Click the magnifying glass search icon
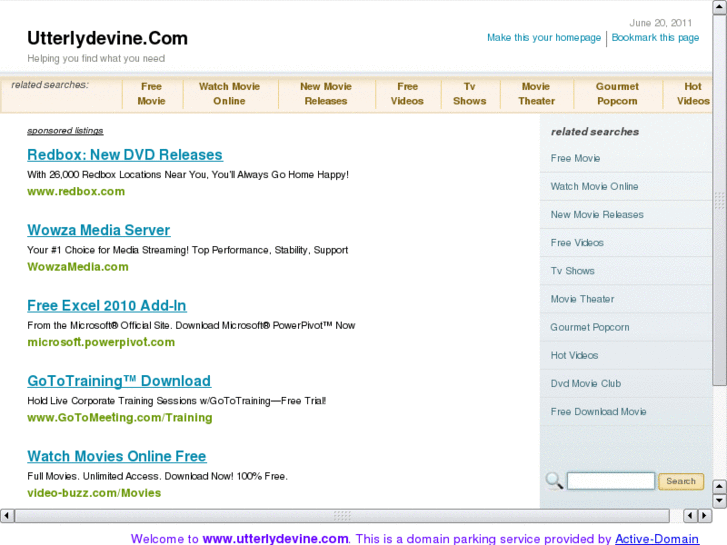The image size is (727, 545). tap(554, 481)
